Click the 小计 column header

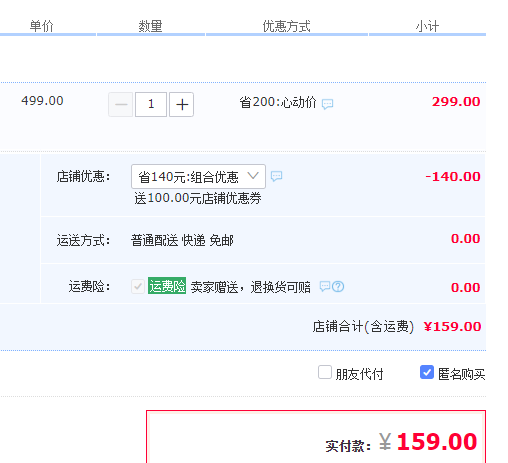427,26
